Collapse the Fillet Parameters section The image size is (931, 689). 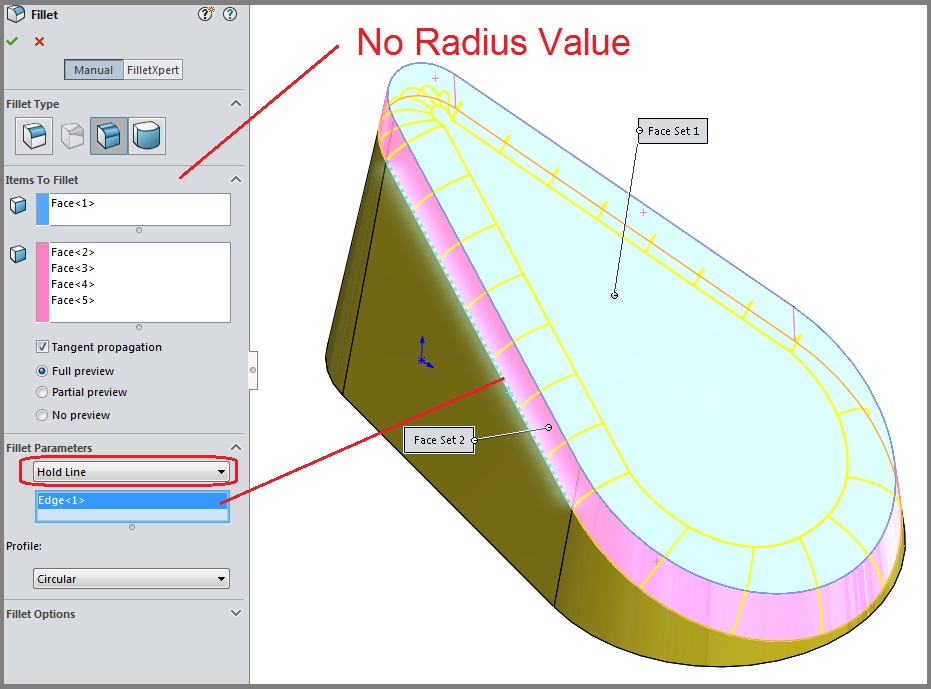click(x=236, y=447)
